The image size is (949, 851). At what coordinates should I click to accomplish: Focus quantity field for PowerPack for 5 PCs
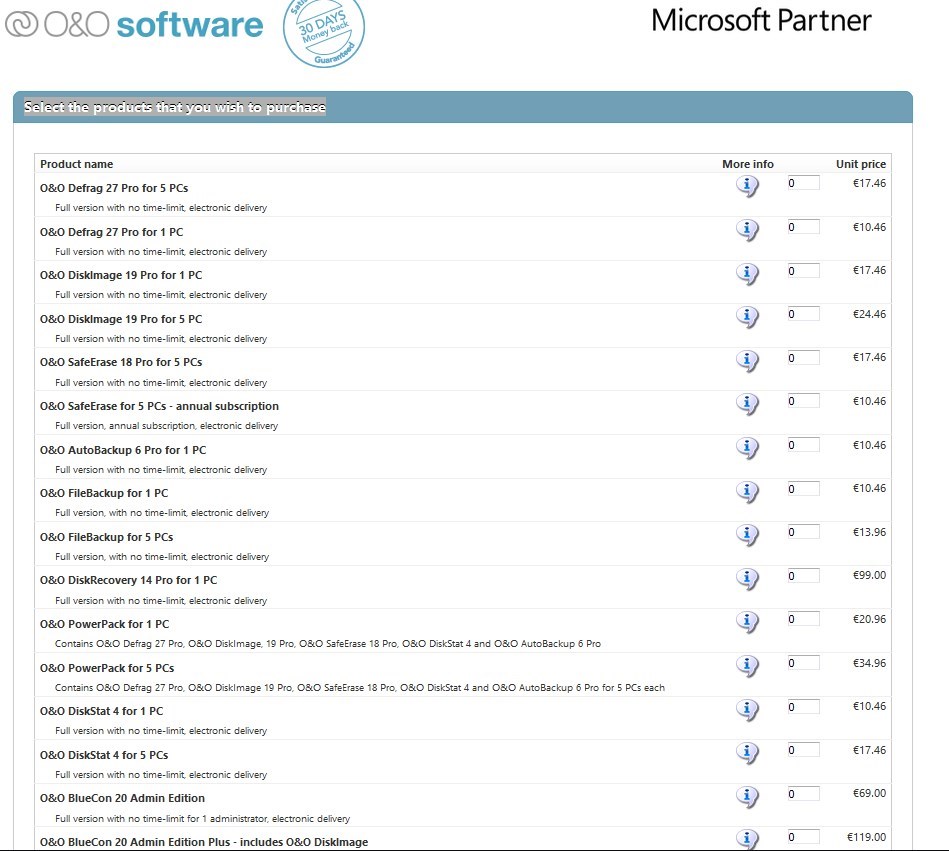pyautogui.click(x=803, y=663)
